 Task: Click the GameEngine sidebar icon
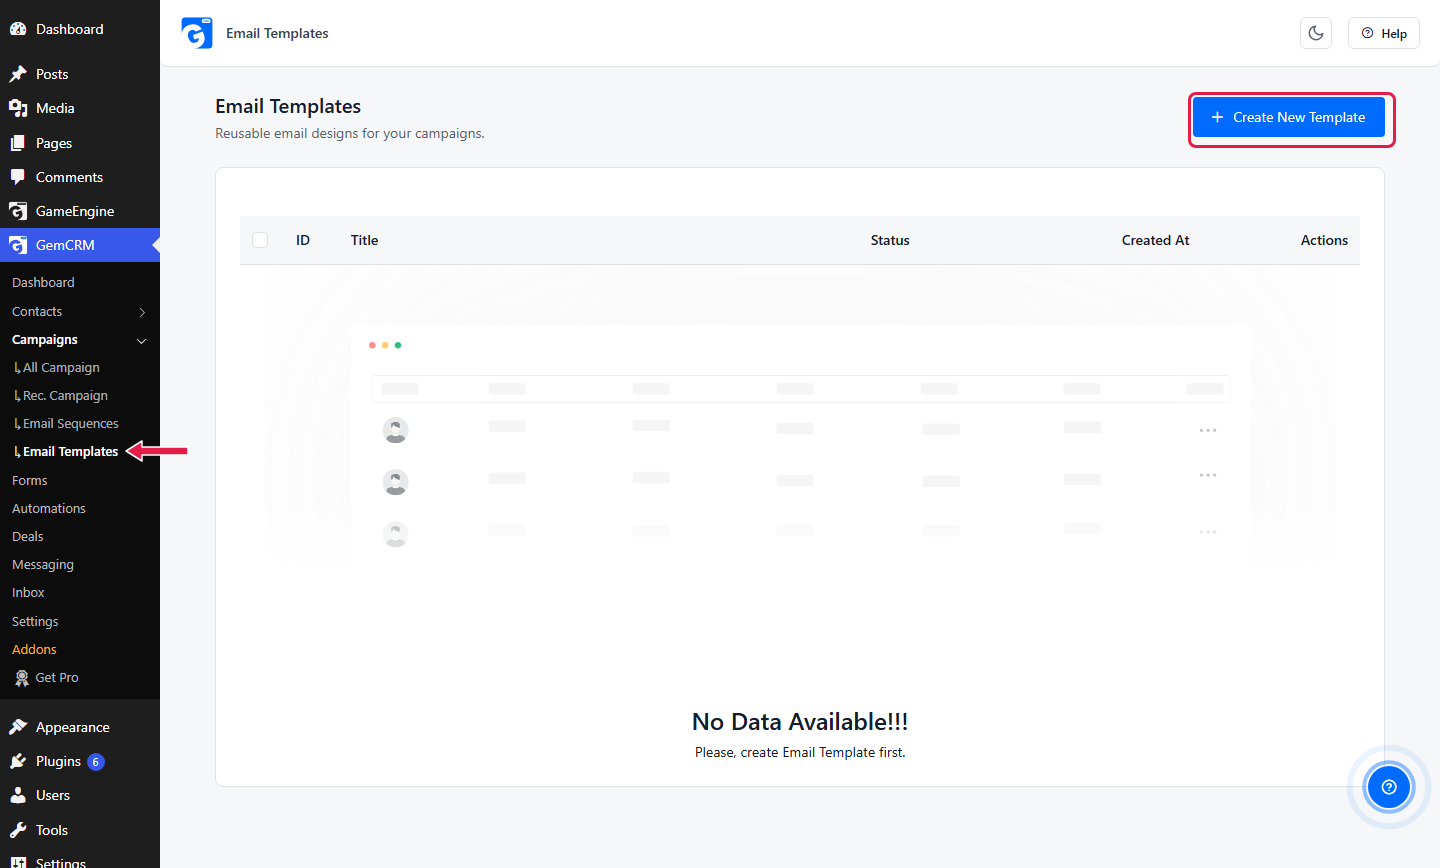coord(18,211)
